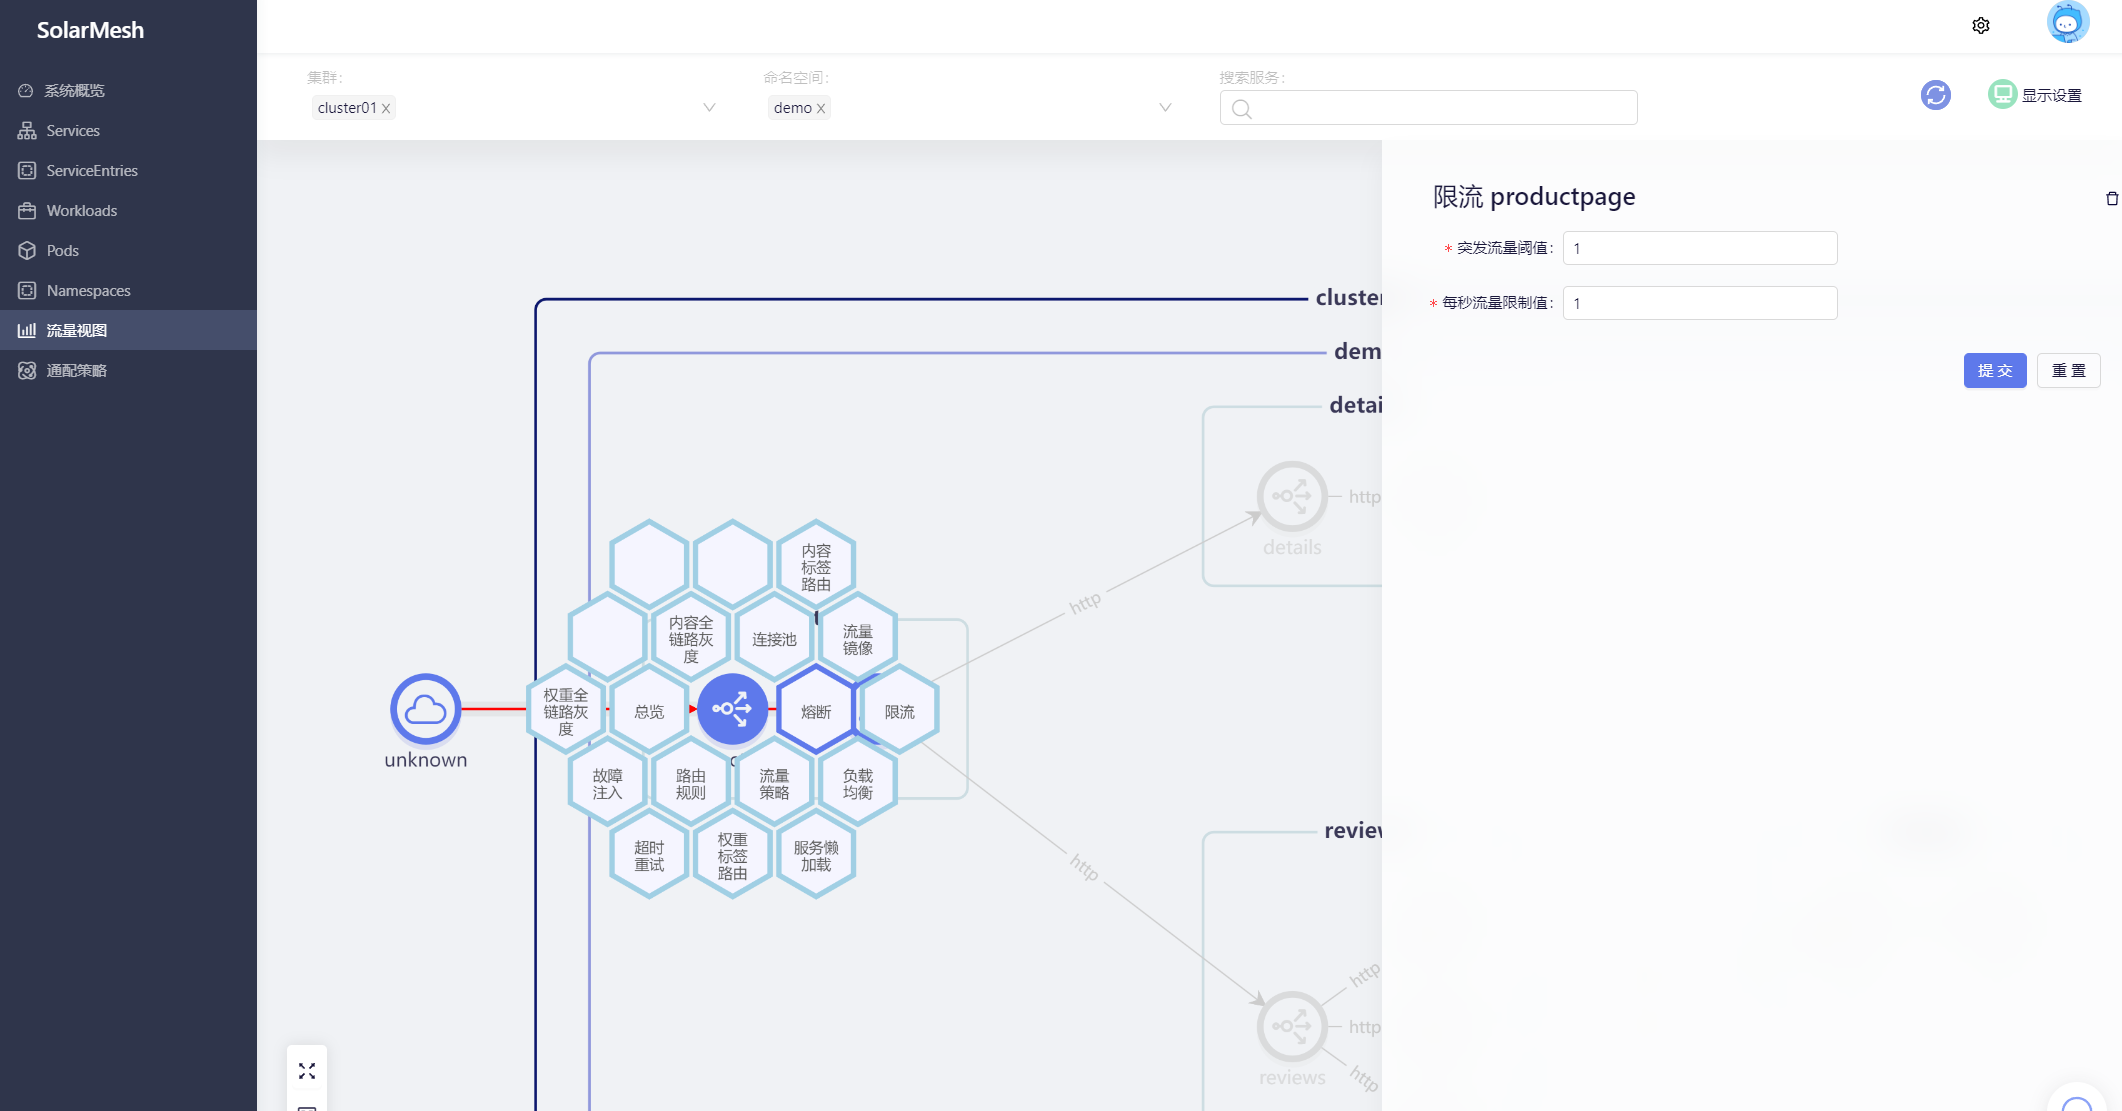Expand the 命名空间 namespace dropdown
2122x1111 pixels.
pos(1165,107)
